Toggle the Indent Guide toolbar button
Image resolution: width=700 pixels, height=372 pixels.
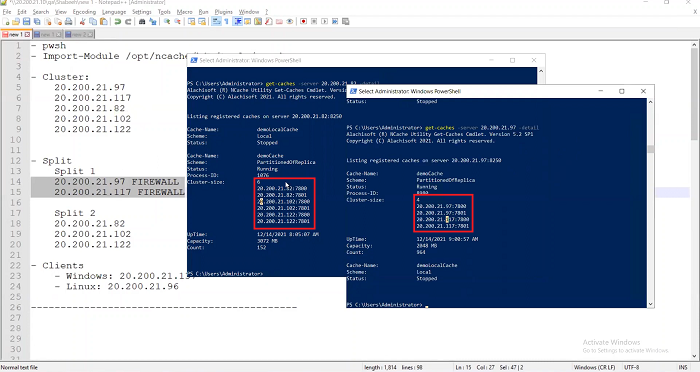(238, 21)
